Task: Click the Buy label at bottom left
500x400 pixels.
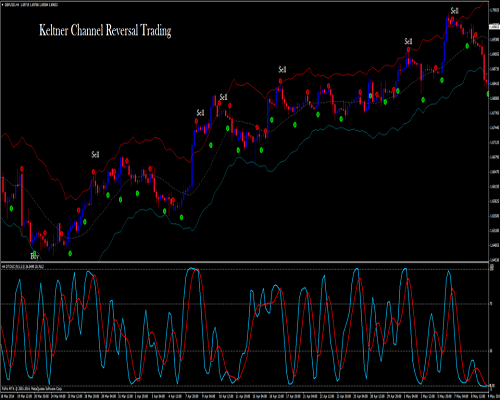Action: tap(34, 256)
